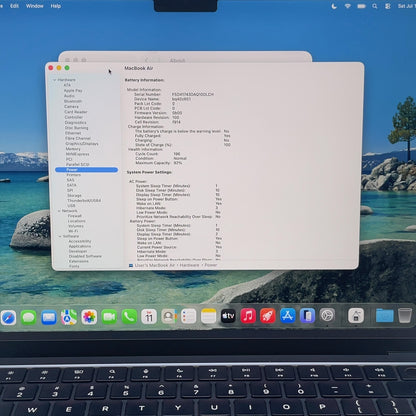The width and height of the screenshot is (416, 416).
Task: Select Parallel SCSI in the sidebar
Action: point(78,165)
